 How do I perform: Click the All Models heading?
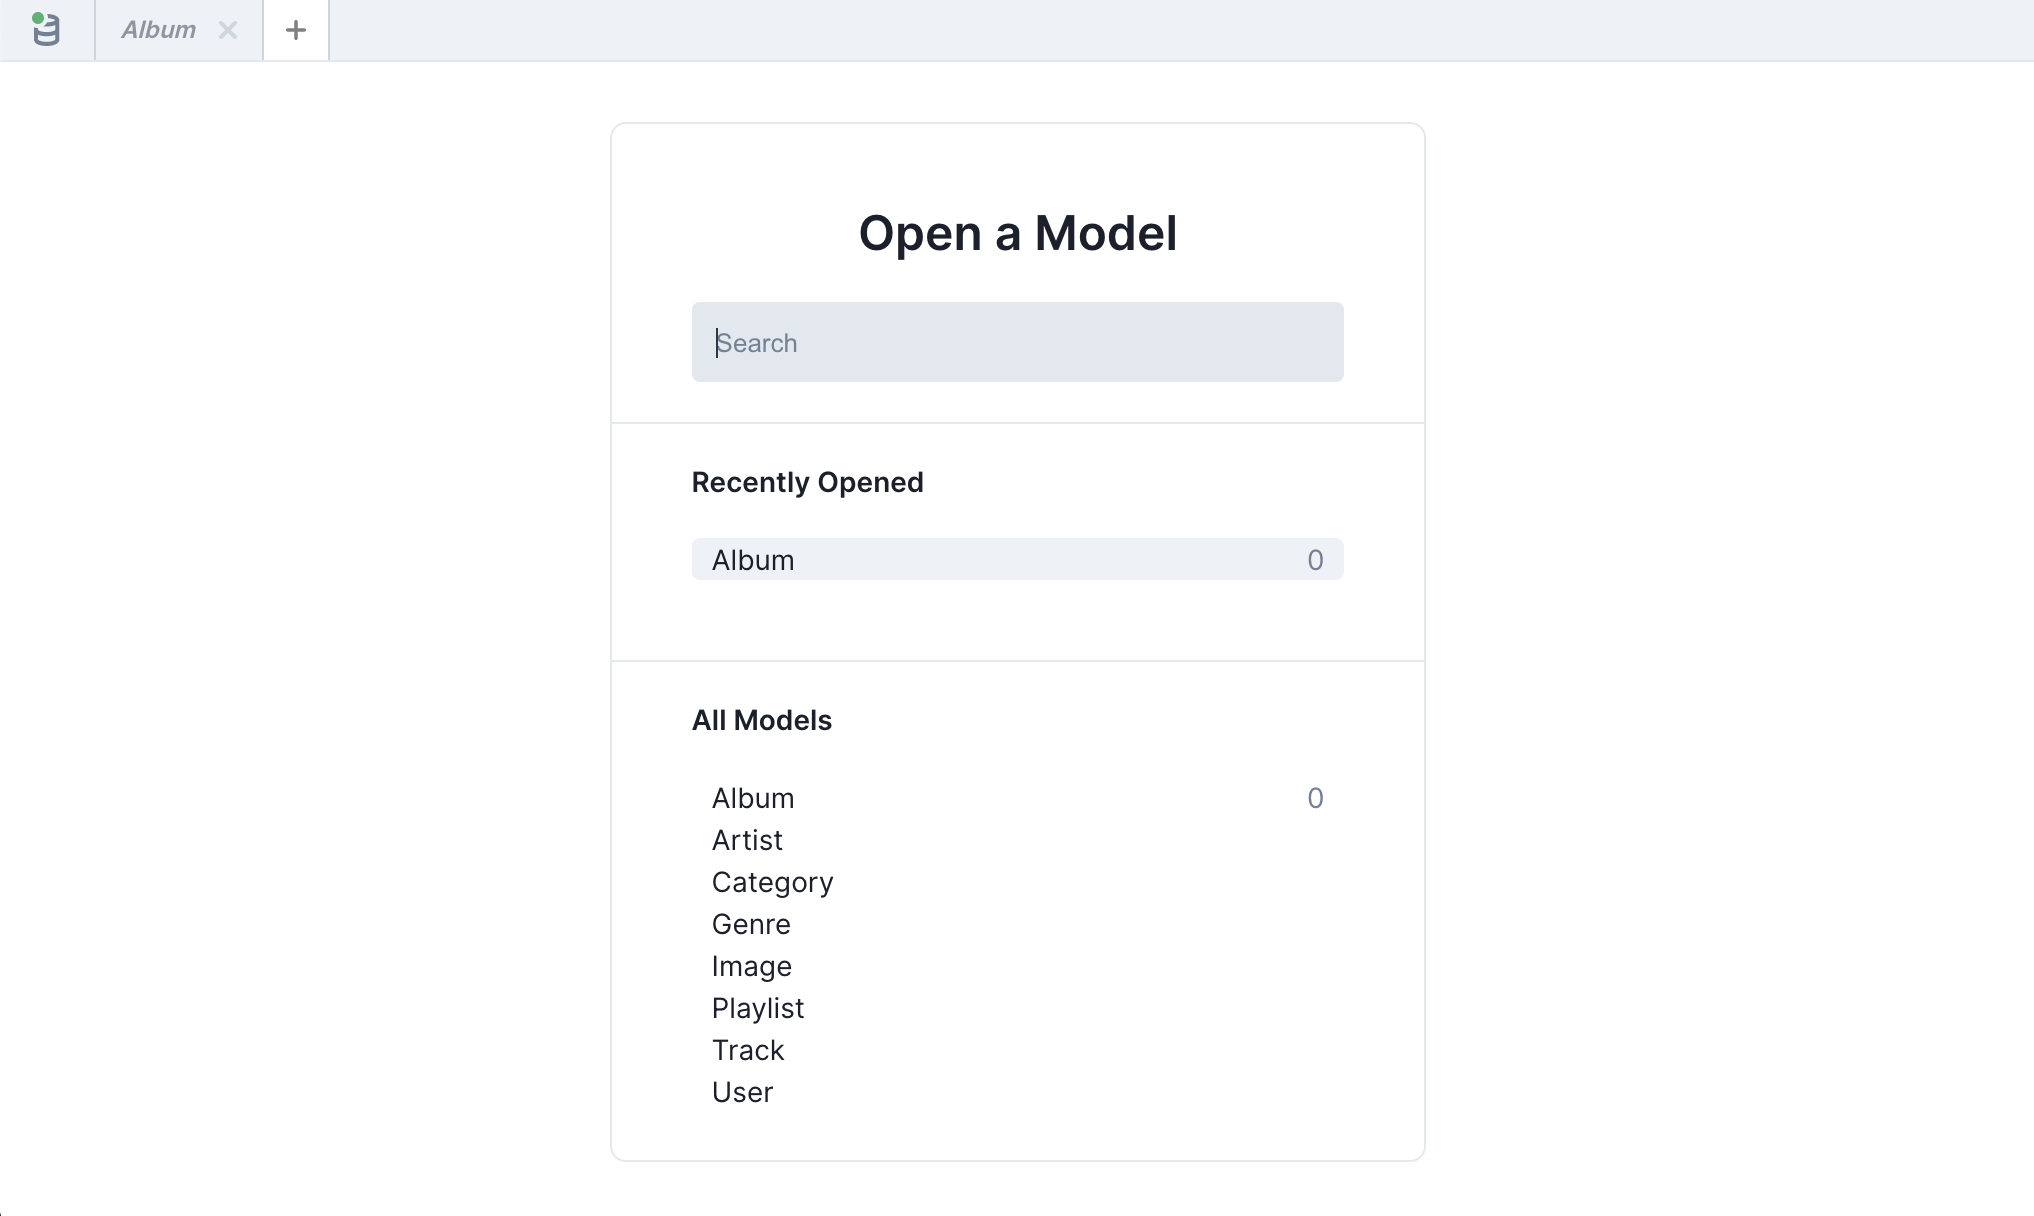tap(762, 720)
